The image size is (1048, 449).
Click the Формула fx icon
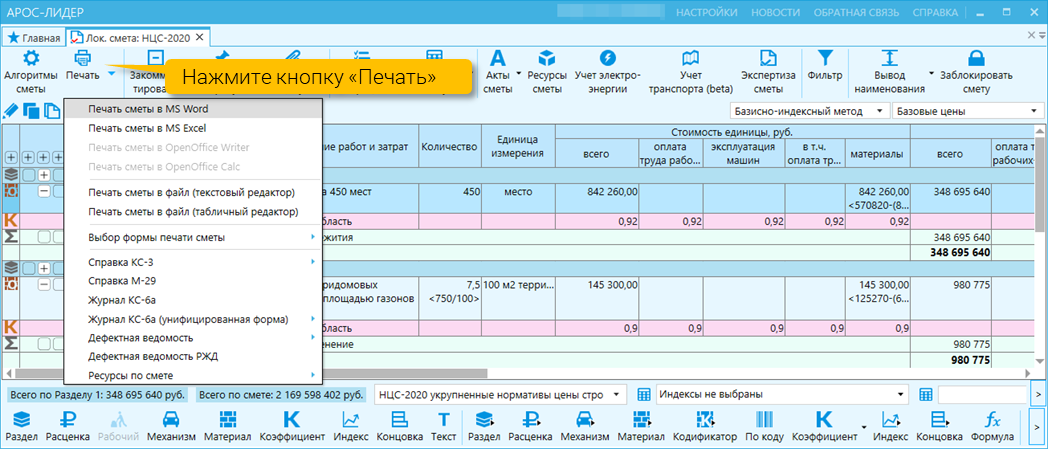[x=993, y=420]
